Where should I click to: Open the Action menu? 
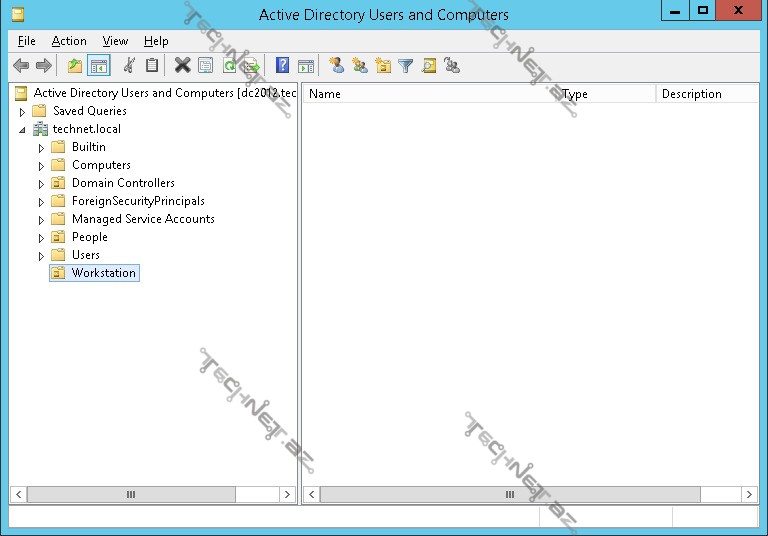69,41
